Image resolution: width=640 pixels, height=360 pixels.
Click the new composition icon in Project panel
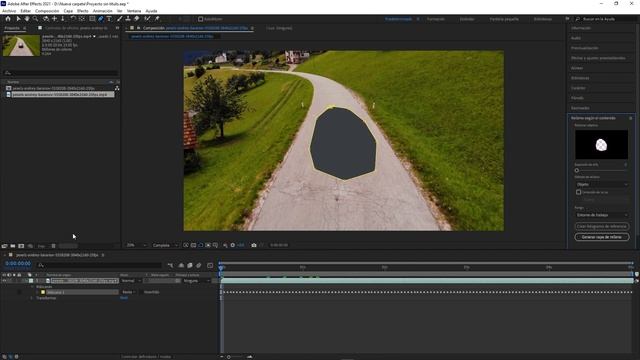[21, 246]
